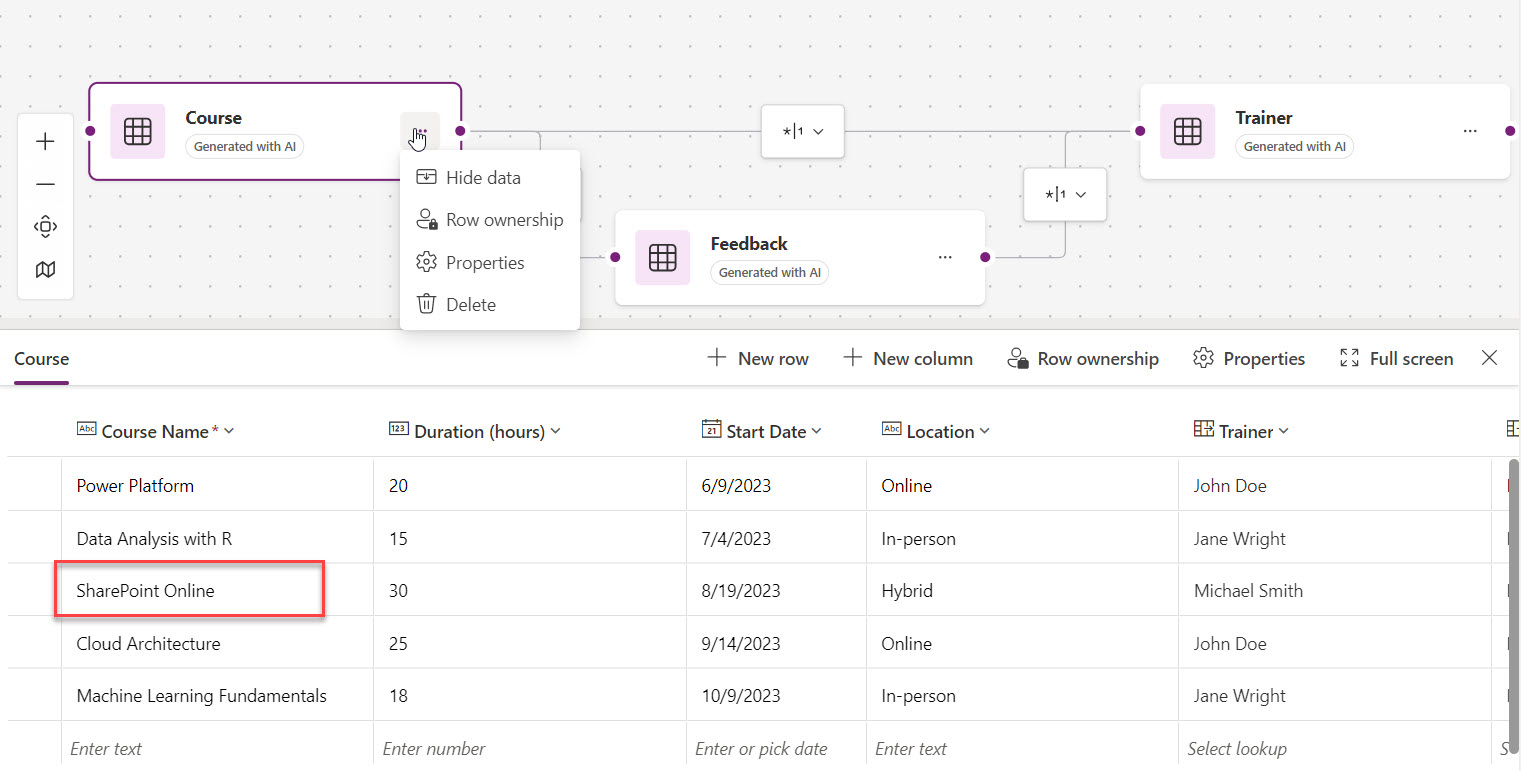Click the zoom in plus icon
This screenshot has width=1521, height=771.
45,142
